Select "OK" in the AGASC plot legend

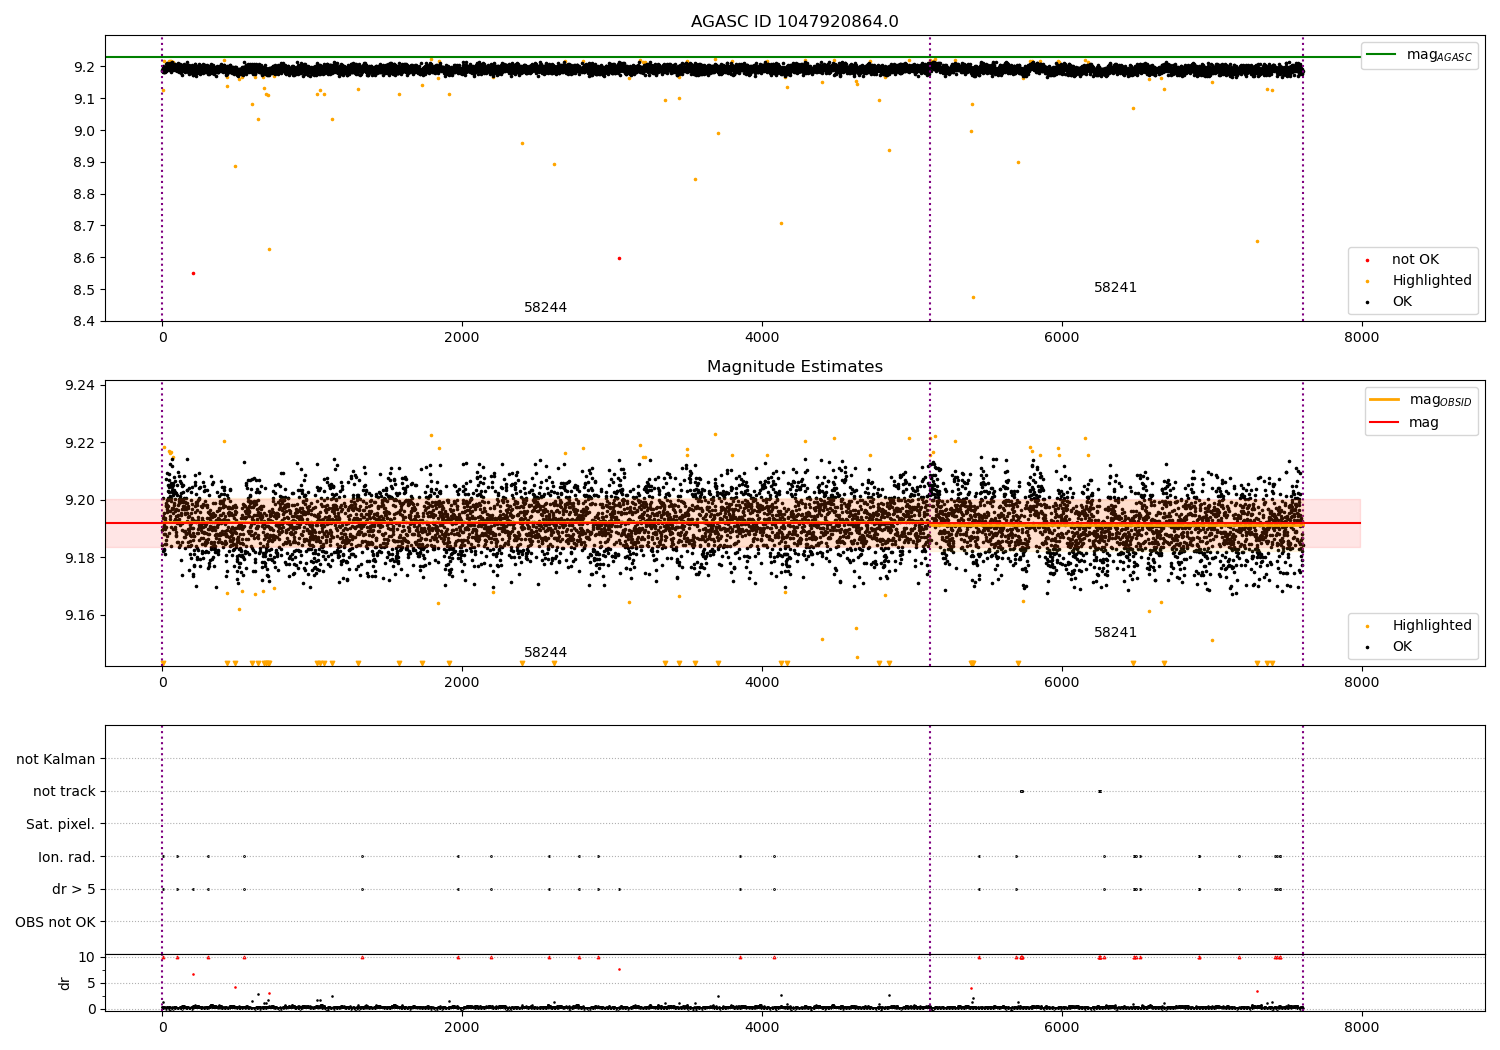(1390, 302)
